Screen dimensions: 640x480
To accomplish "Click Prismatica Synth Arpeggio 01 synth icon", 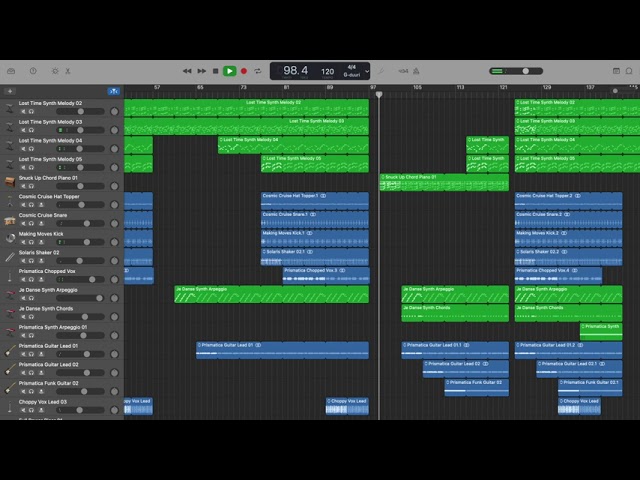I will point(10,332).
